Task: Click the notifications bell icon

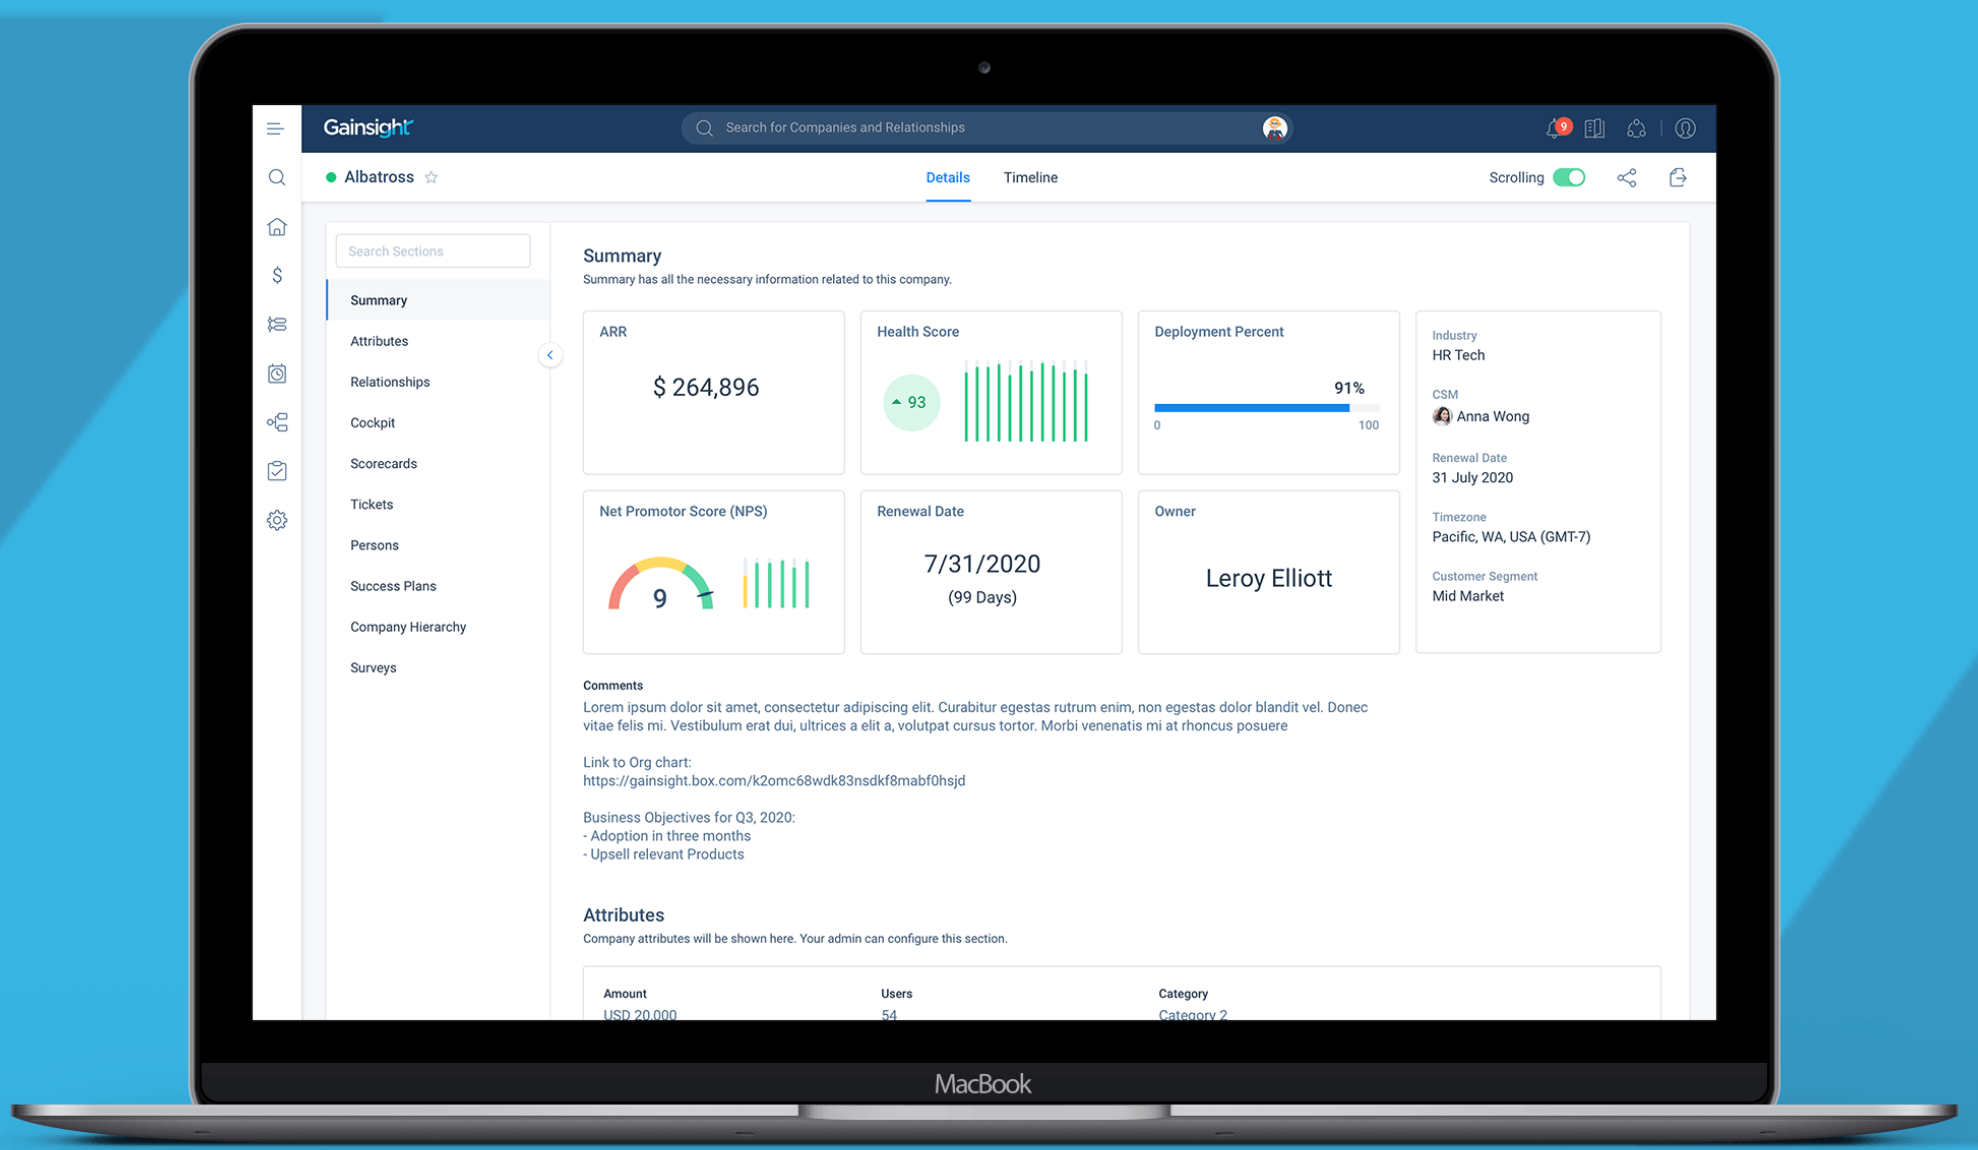Action: point(1555,128)
